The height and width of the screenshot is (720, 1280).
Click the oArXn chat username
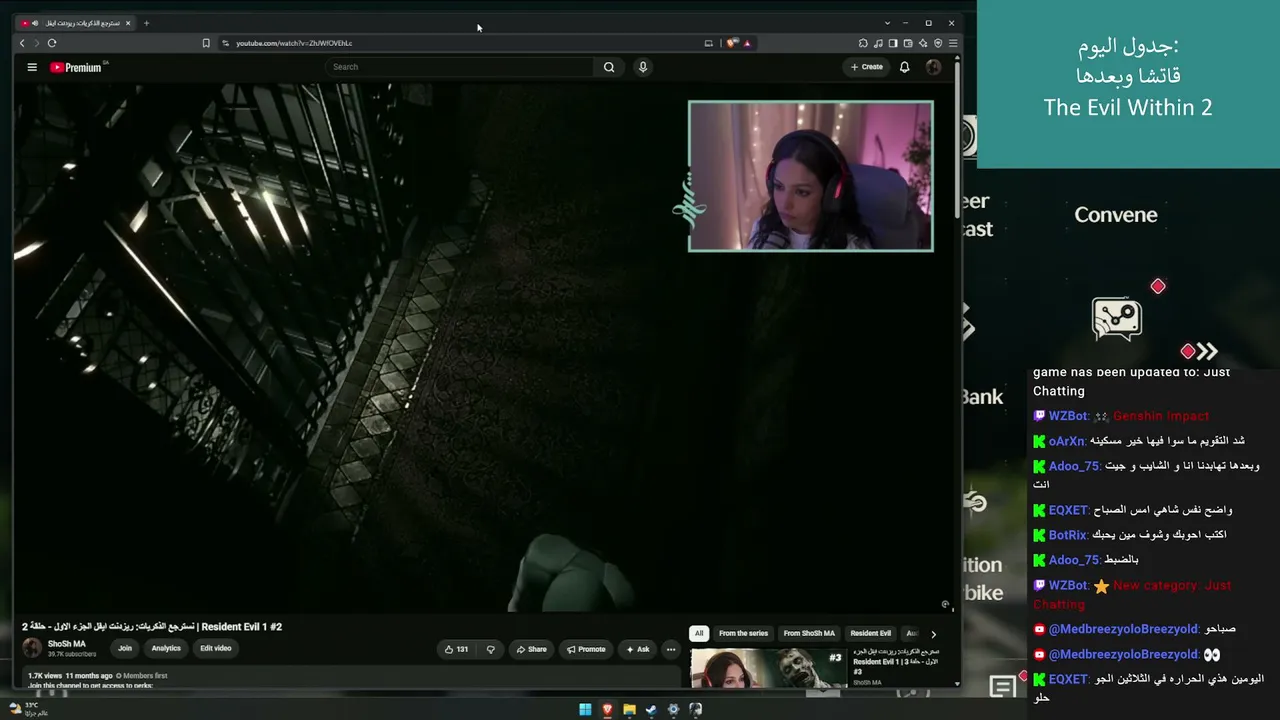coord(1067,441)
